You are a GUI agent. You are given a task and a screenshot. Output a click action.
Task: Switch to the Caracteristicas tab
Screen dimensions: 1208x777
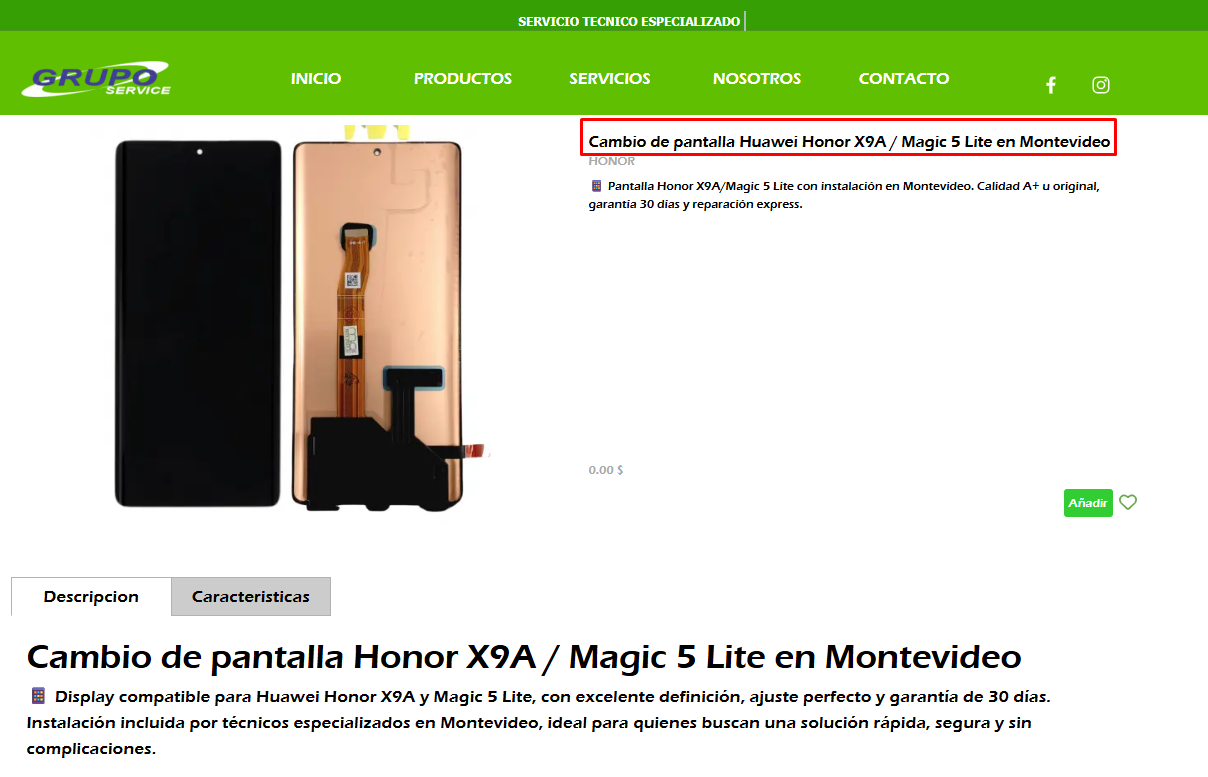click(251, 597)
